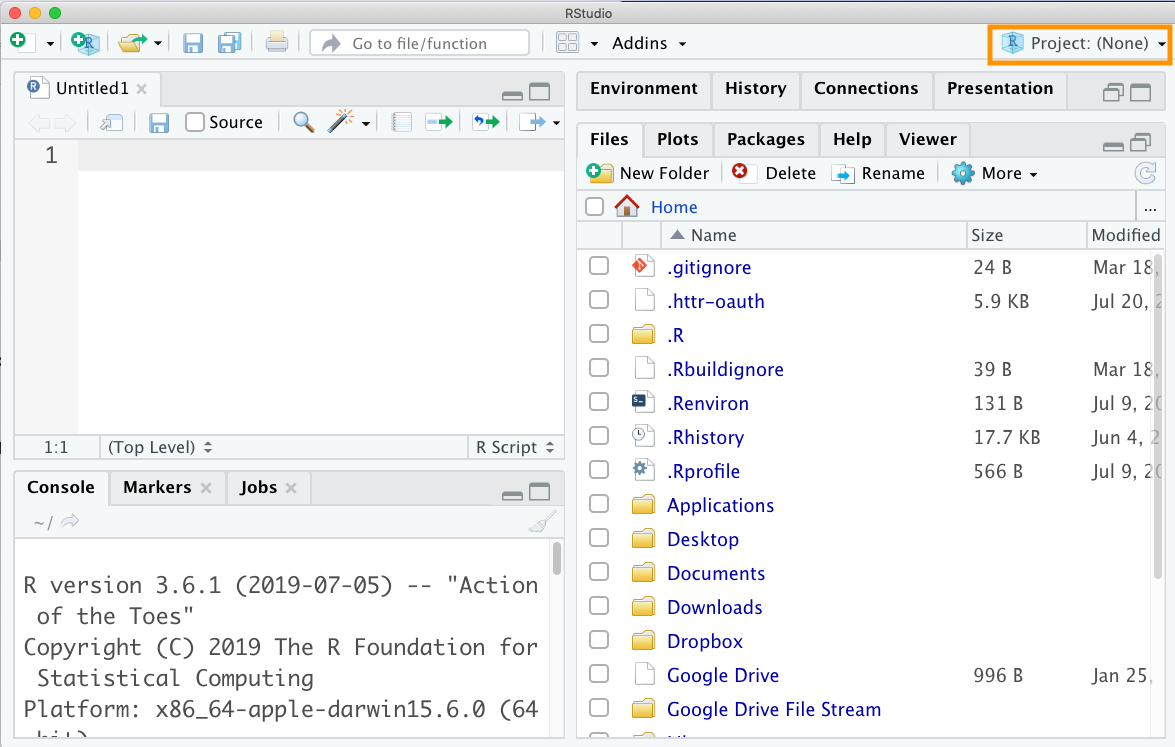The height and width of the screenshot is (747, 1175).
Task: Switch to the Jobs tab
Action: [x=259, y=487]
